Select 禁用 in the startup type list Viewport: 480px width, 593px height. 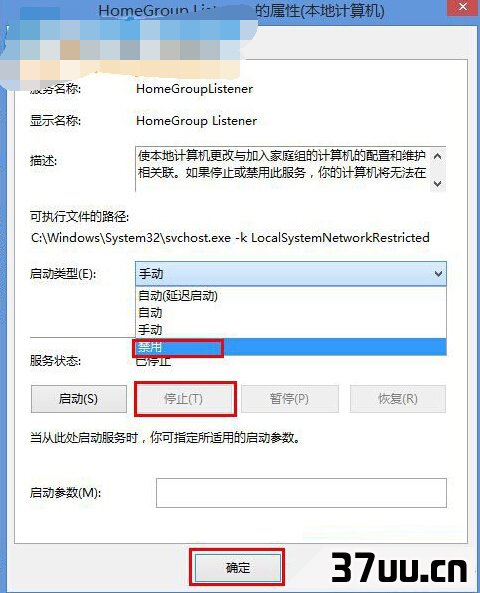tap(291, 347)
